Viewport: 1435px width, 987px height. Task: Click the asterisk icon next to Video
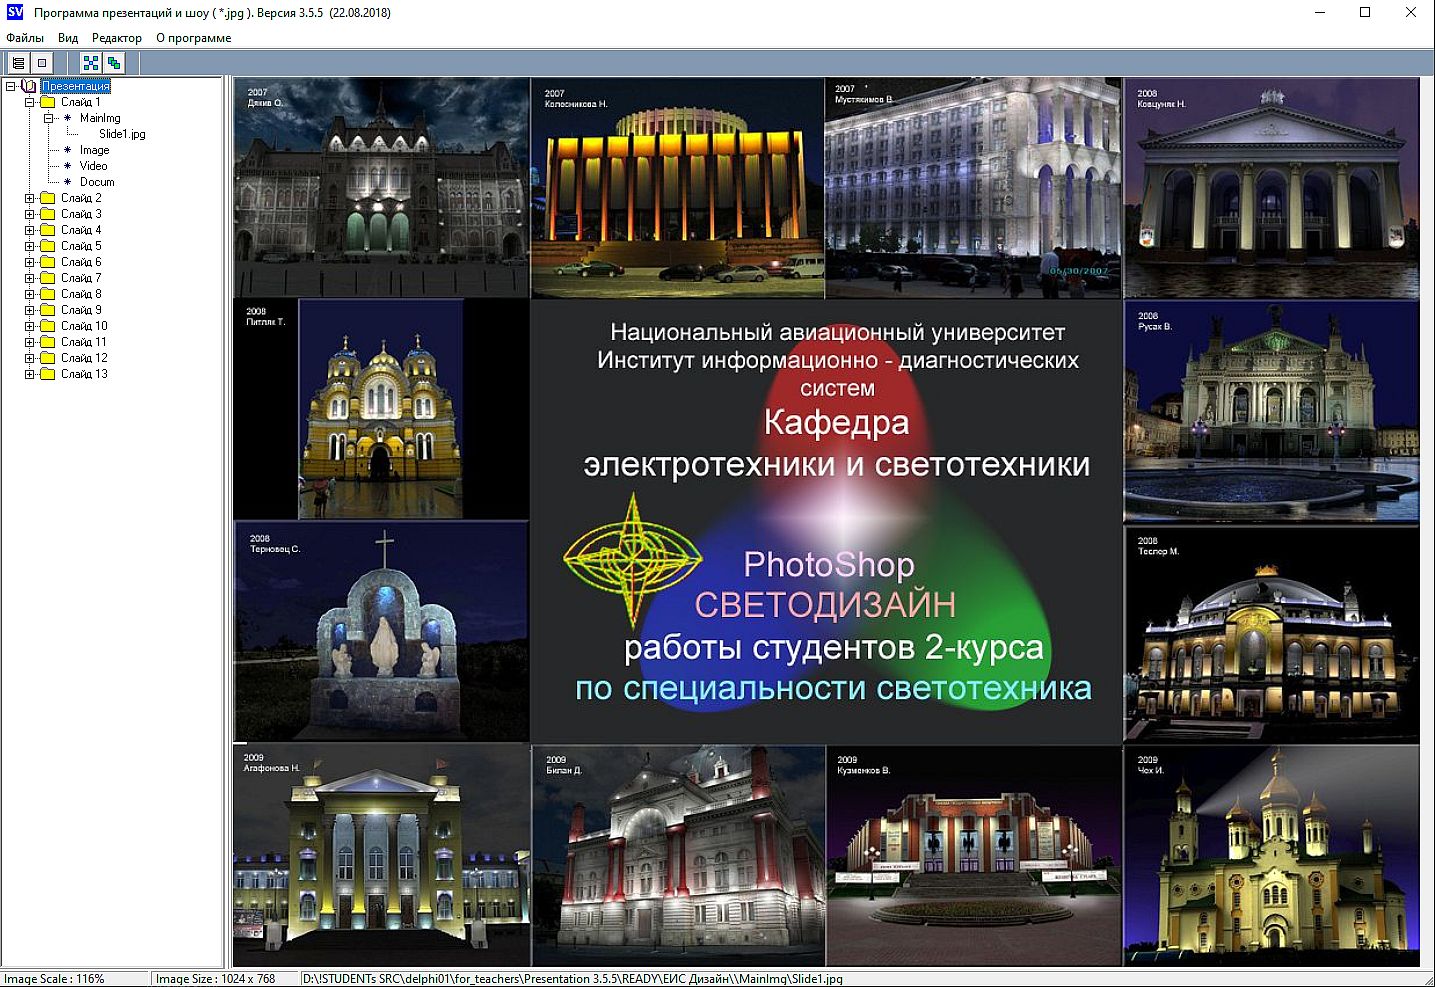tap(68, 166)
